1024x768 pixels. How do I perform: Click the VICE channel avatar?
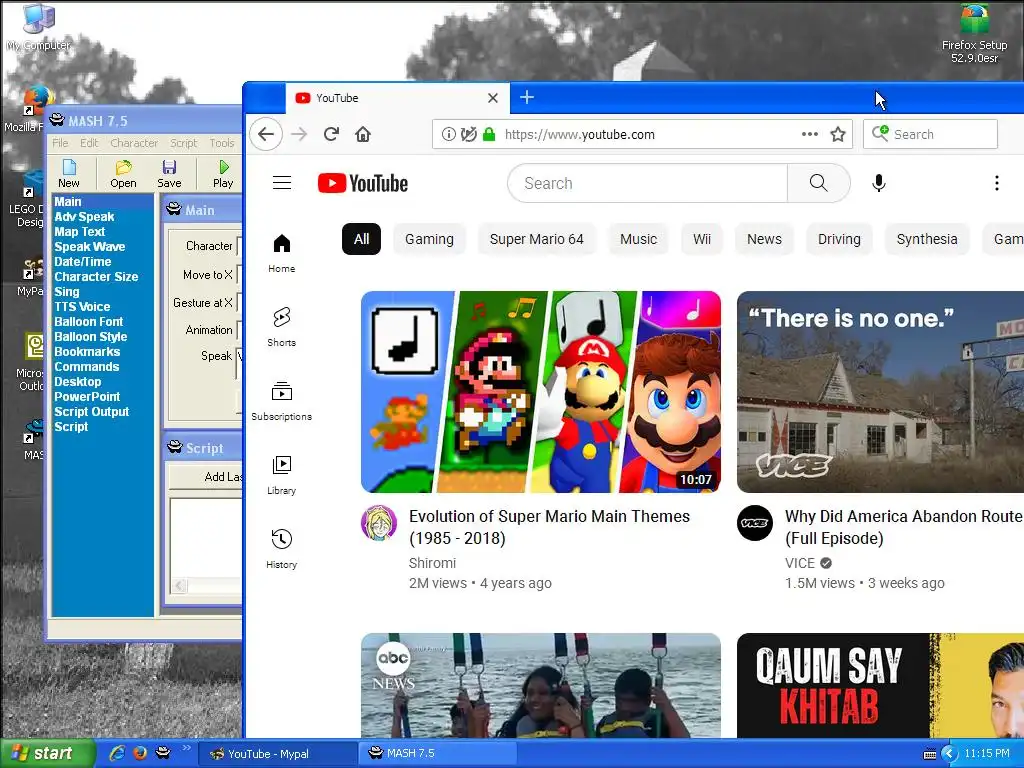coord(755,523)
